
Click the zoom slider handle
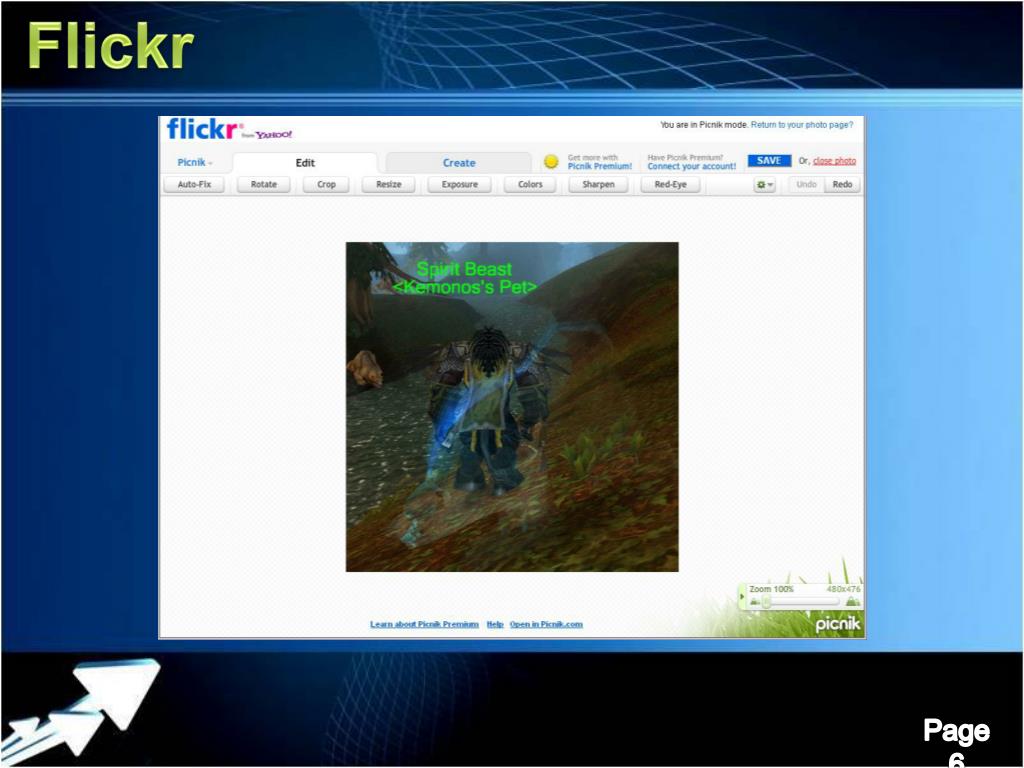[x=767, y=602]
